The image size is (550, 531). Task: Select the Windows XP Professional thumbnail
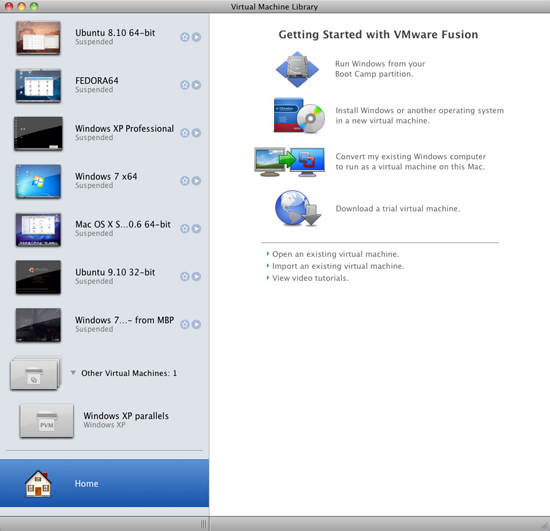(38, 134)
